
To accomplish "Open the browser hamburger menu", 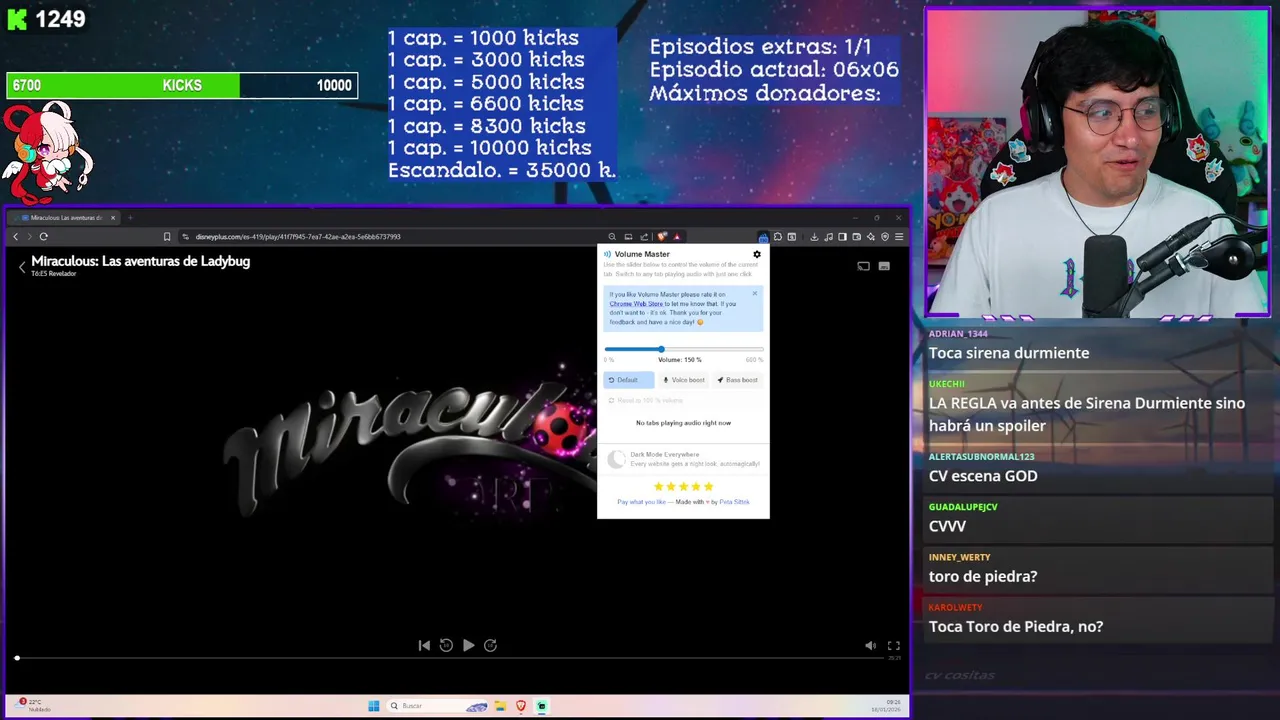I will [899, 237].
